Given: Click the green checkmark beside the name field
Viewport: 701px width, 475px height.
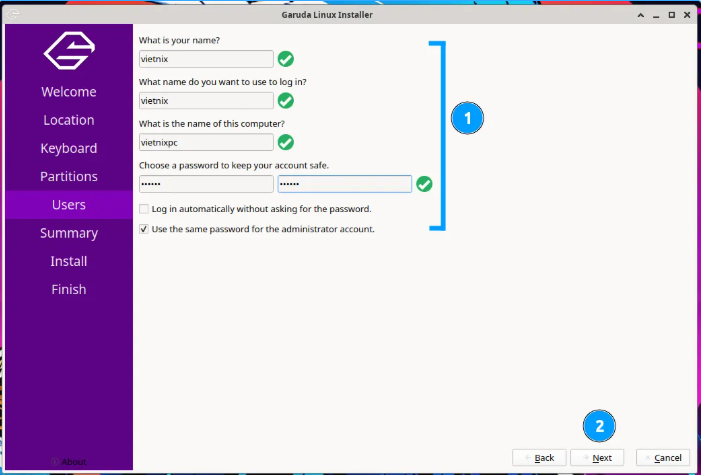Looking at the screenshot, I should click(x=286, y=59).
